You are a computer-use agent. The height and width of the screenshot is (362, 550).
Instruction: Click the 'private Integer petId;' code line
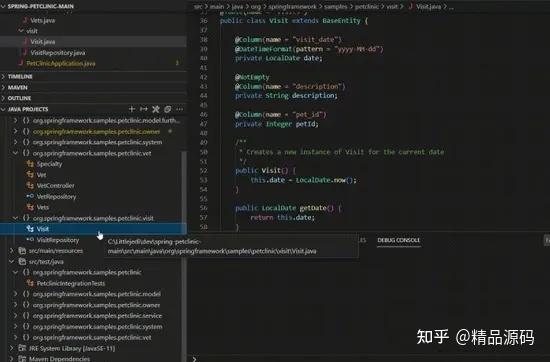276,124
